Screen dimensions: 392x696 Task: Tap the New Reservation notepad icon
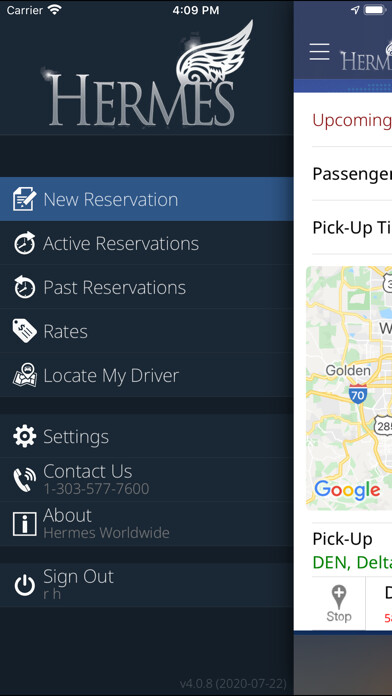pyautogui.click(x=24, y=199)
